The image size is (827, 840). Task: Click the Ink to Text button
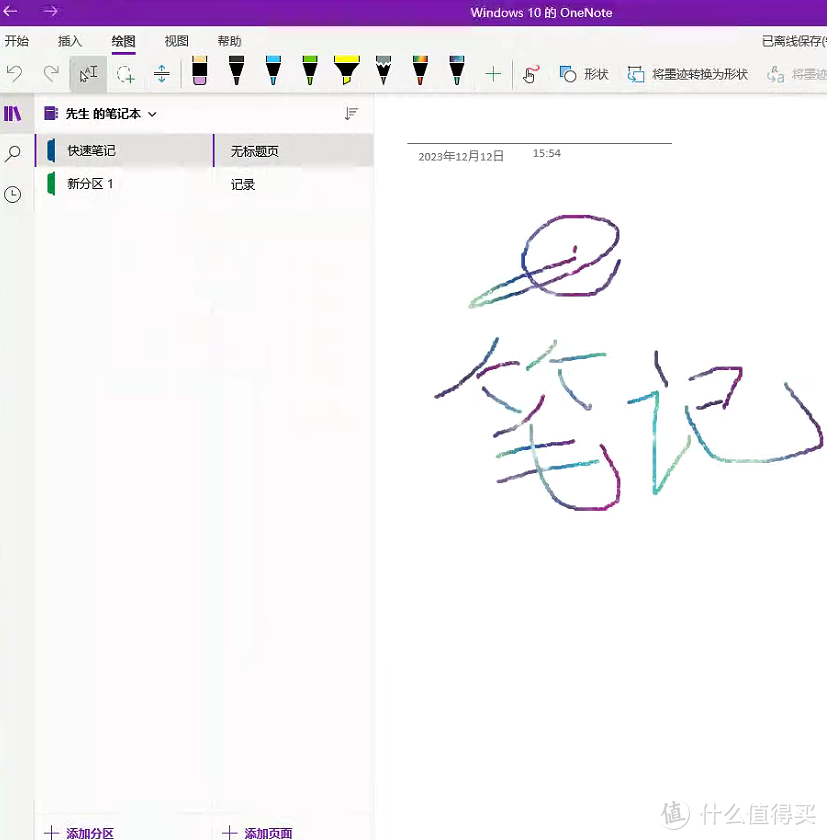(796, 74)
